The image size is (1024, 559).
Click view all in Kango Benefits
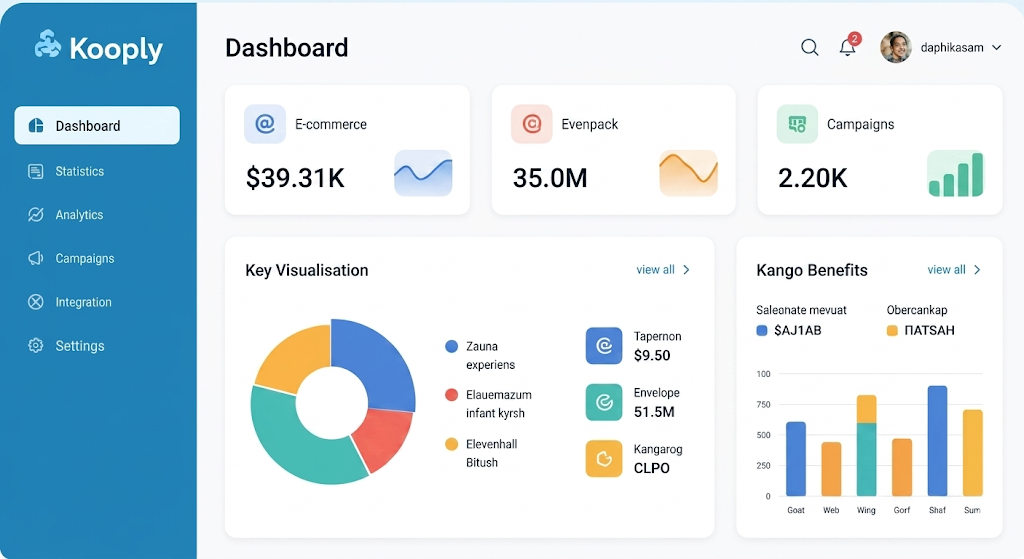point(946,270)
